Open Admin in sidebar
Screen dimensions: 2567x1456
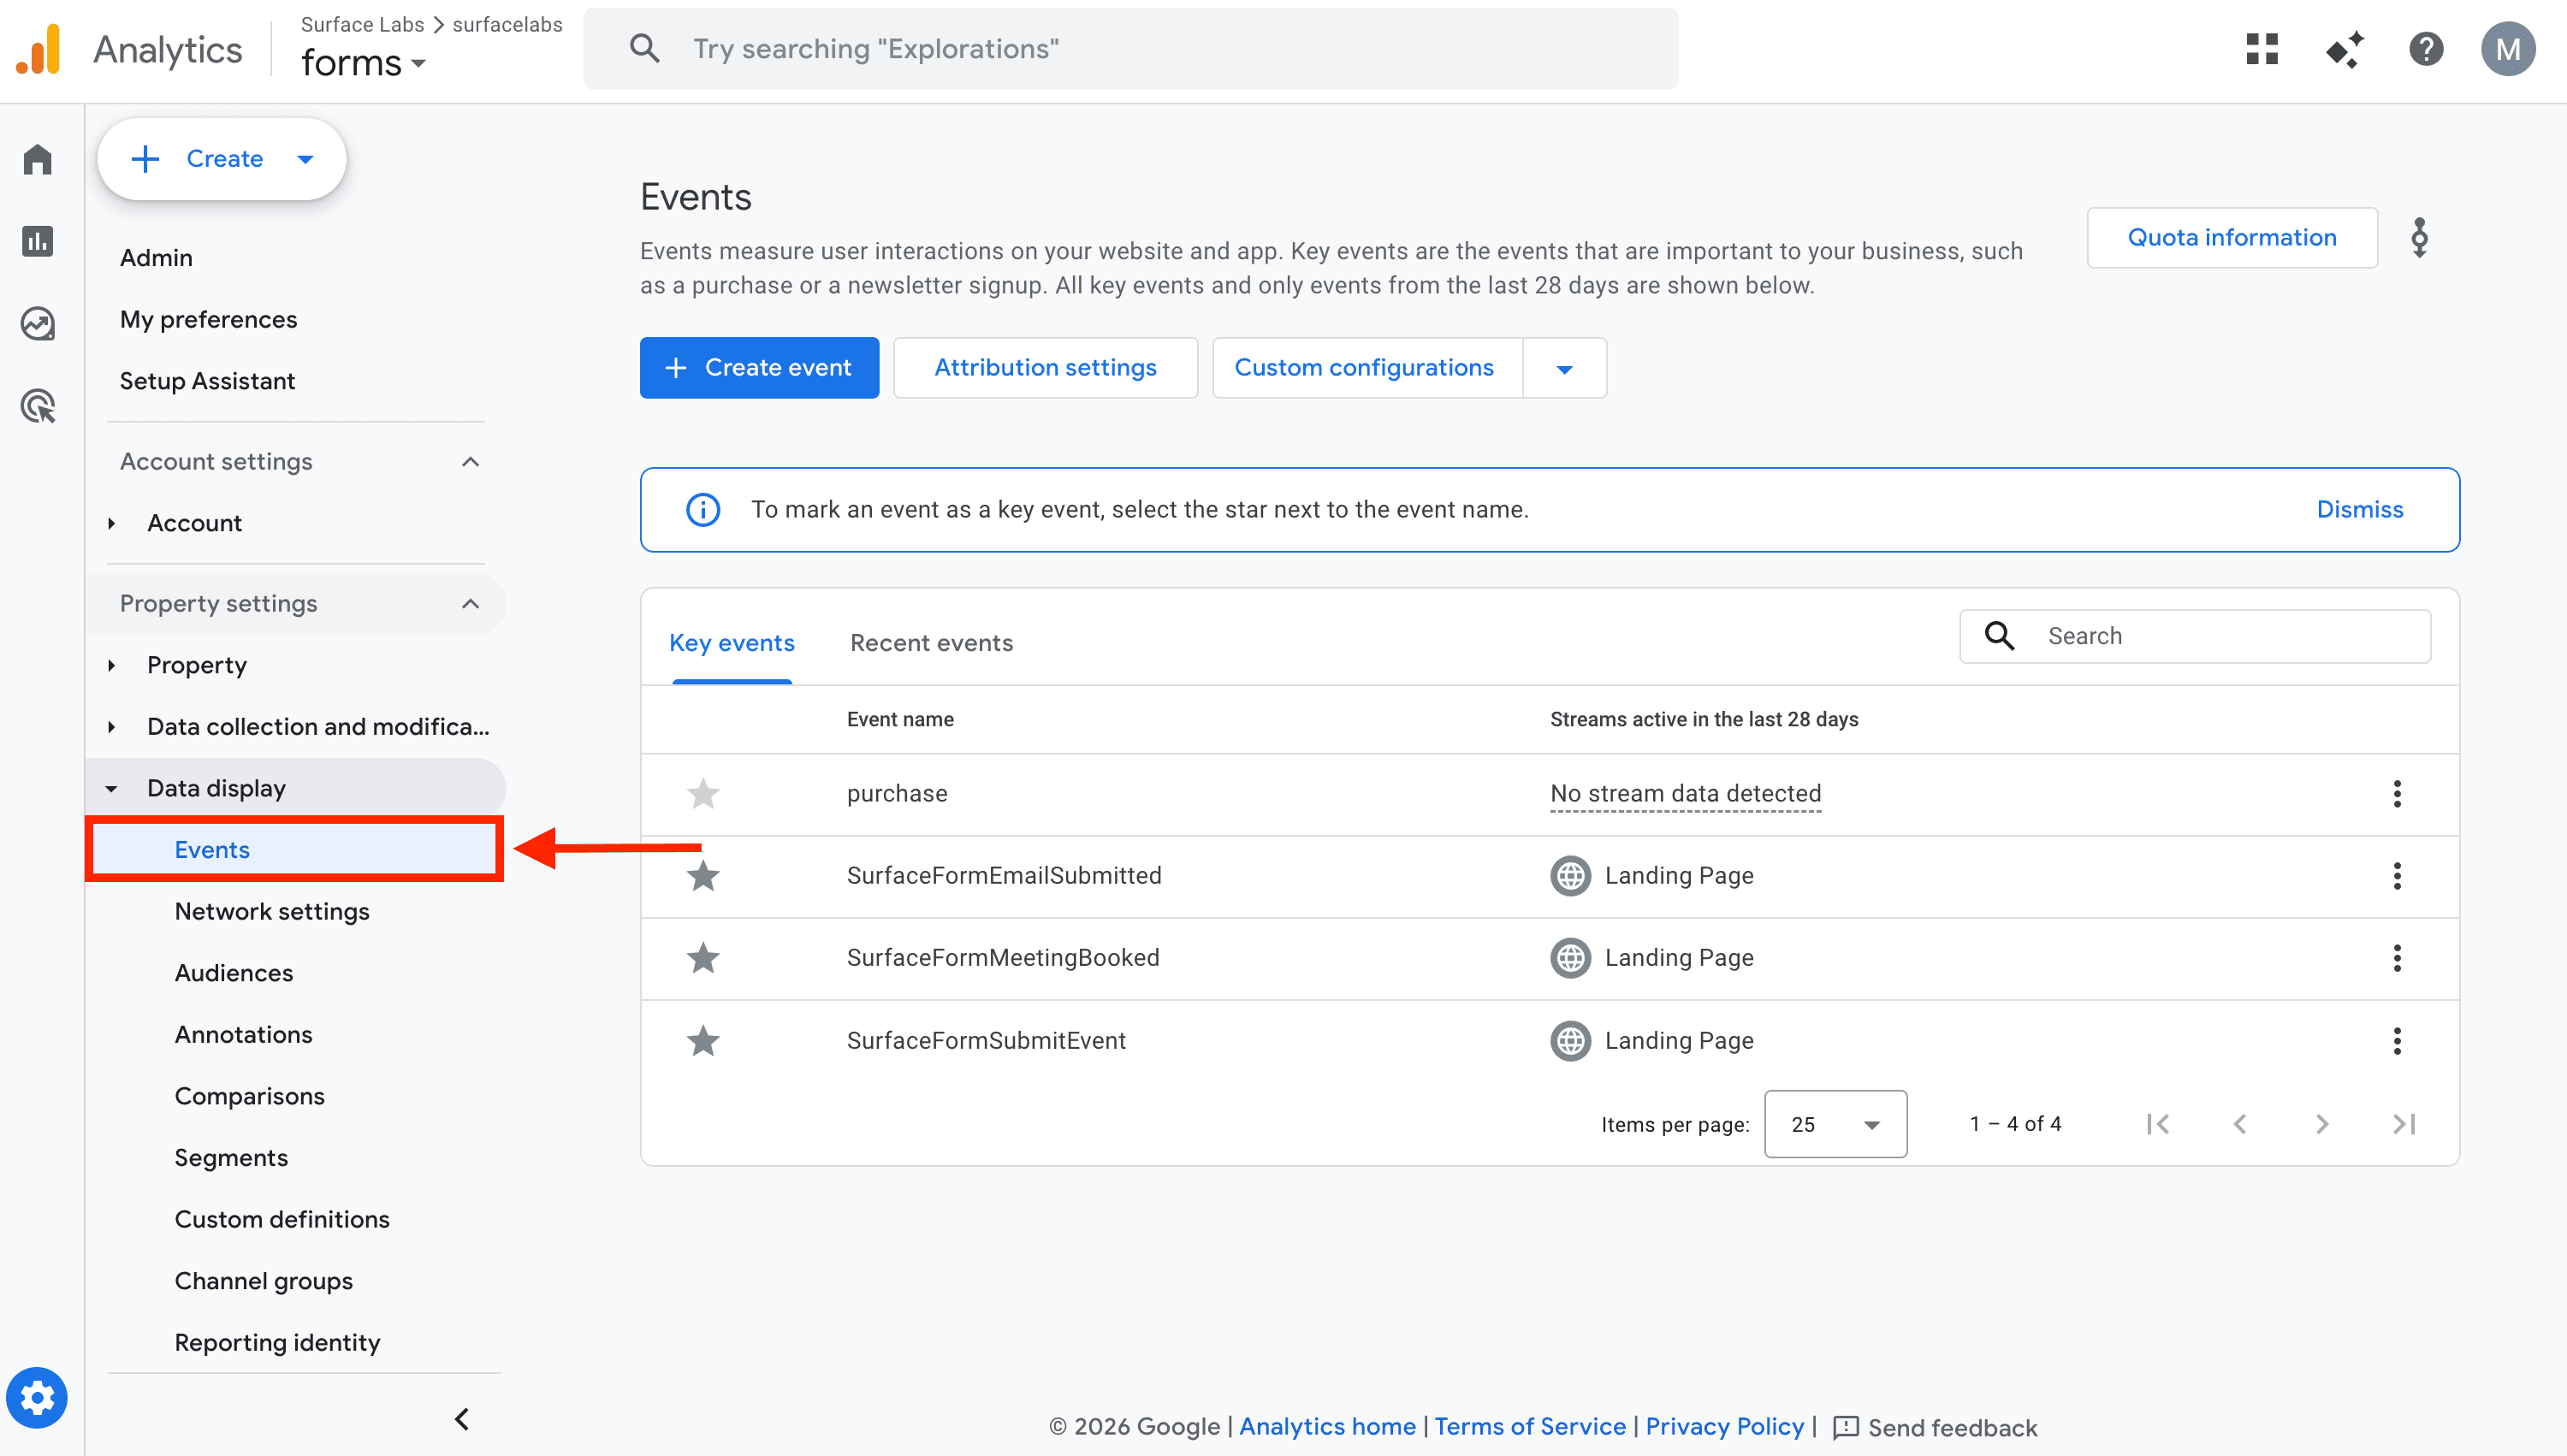(x=156, y=258)
